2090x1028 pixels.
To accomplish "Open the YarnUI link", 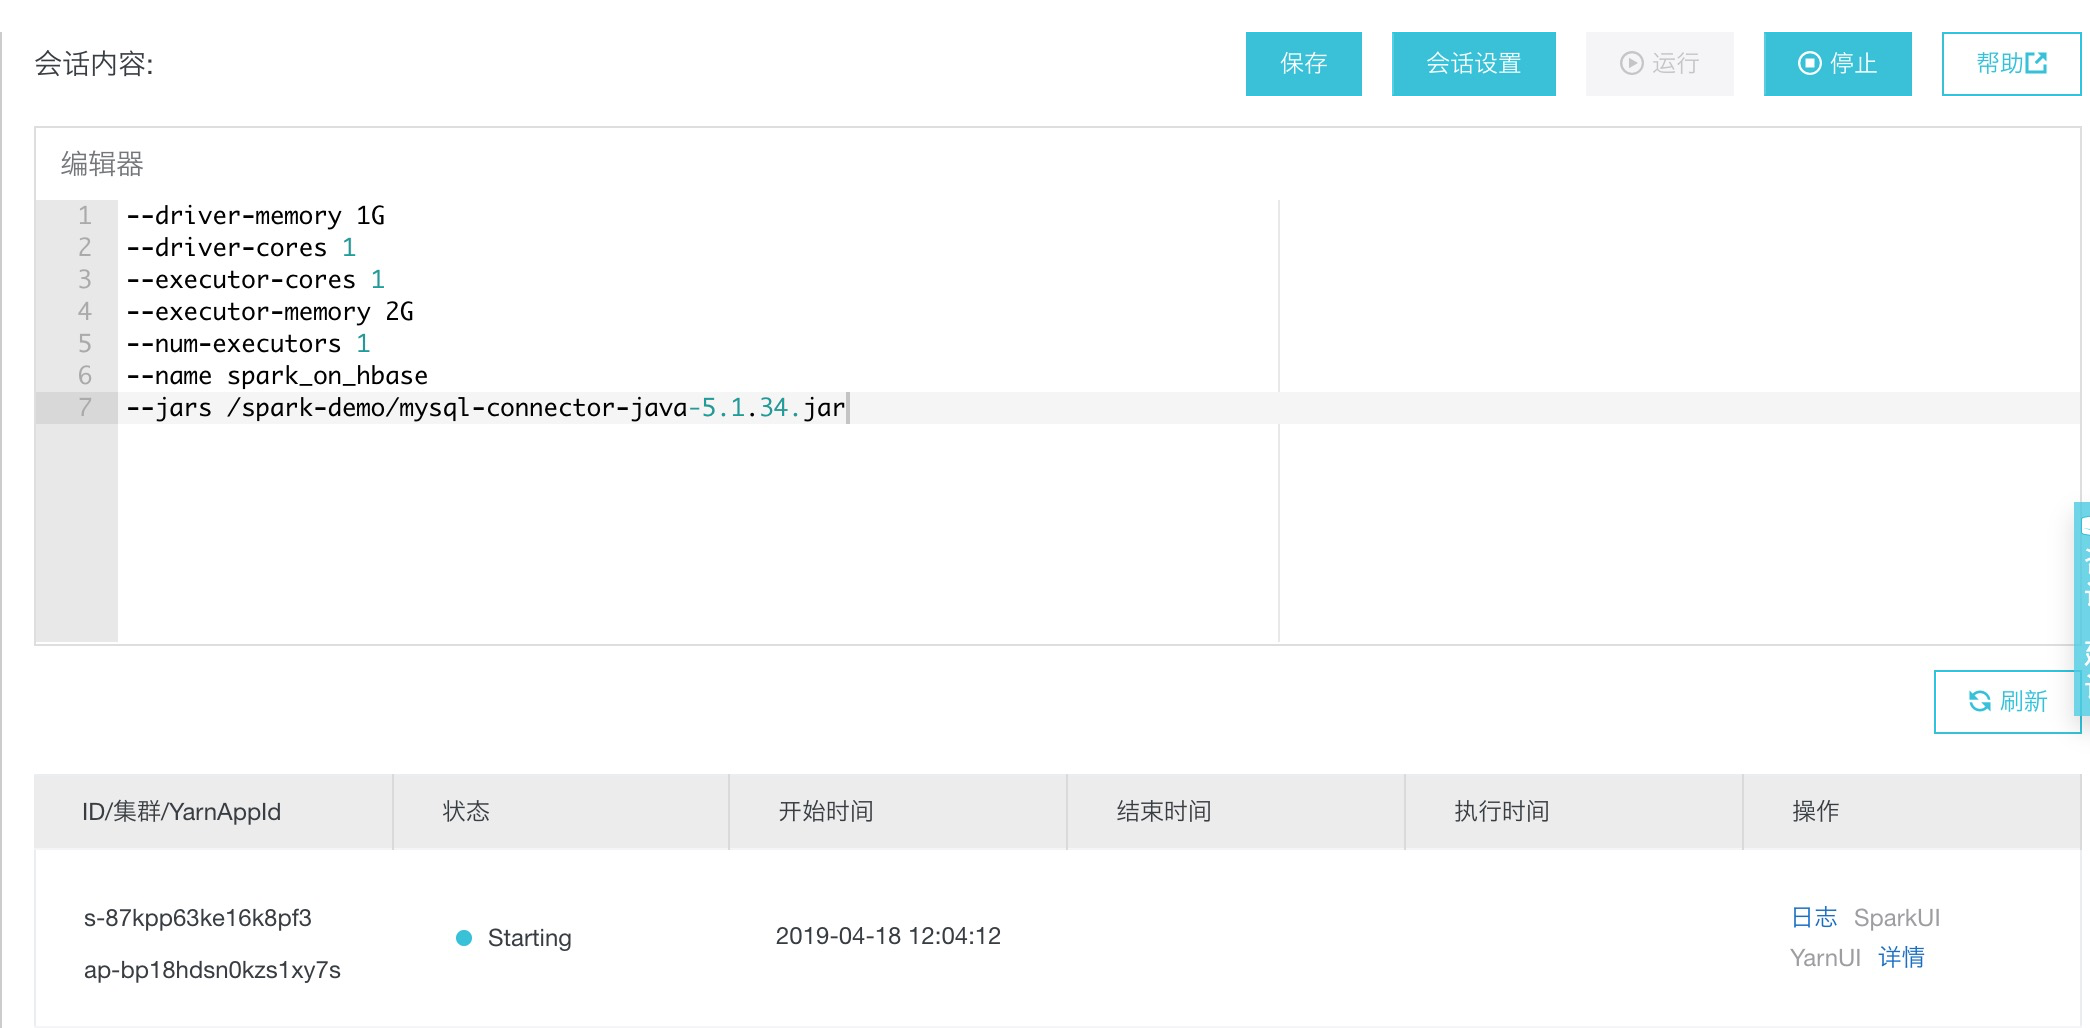I will click(1826, 957).
